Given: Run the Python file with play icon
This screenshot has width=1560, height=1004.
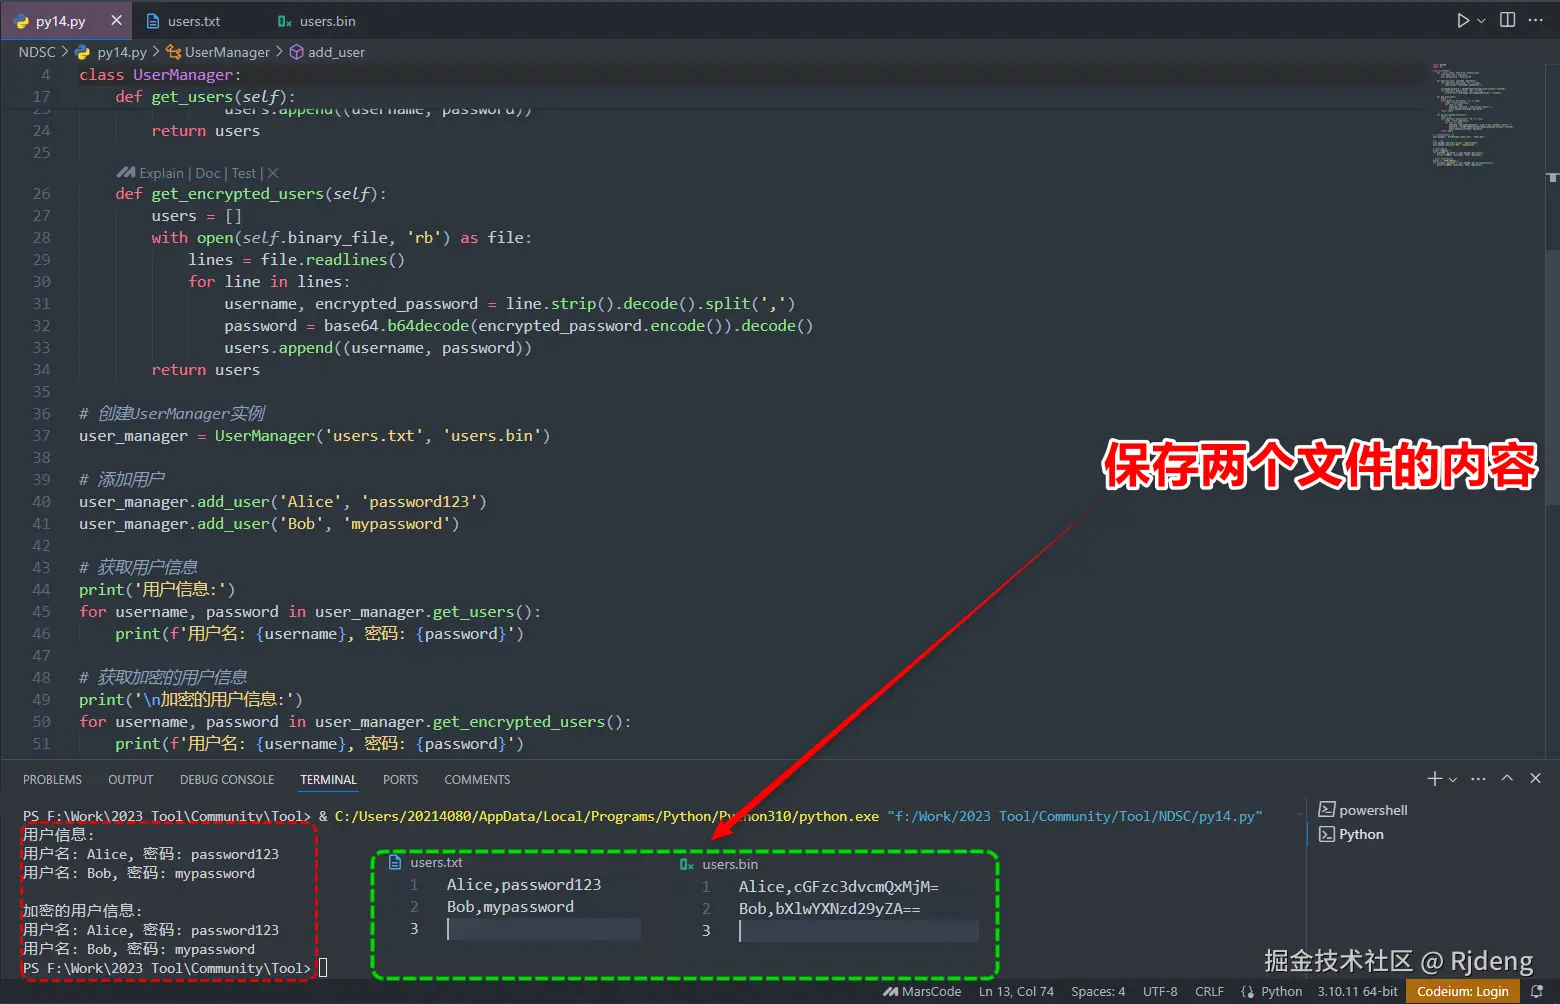Looking at the screenshot, I should (1463, 20).
